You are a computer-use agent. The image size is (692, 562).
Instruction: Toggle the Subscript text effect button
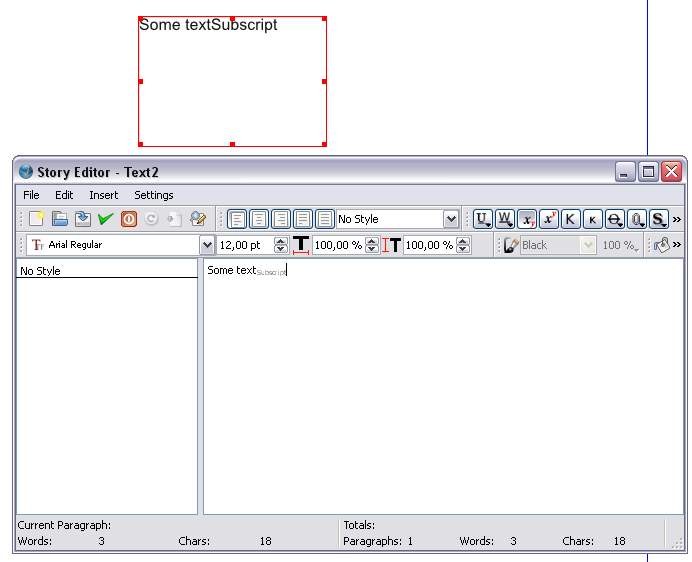526,219
